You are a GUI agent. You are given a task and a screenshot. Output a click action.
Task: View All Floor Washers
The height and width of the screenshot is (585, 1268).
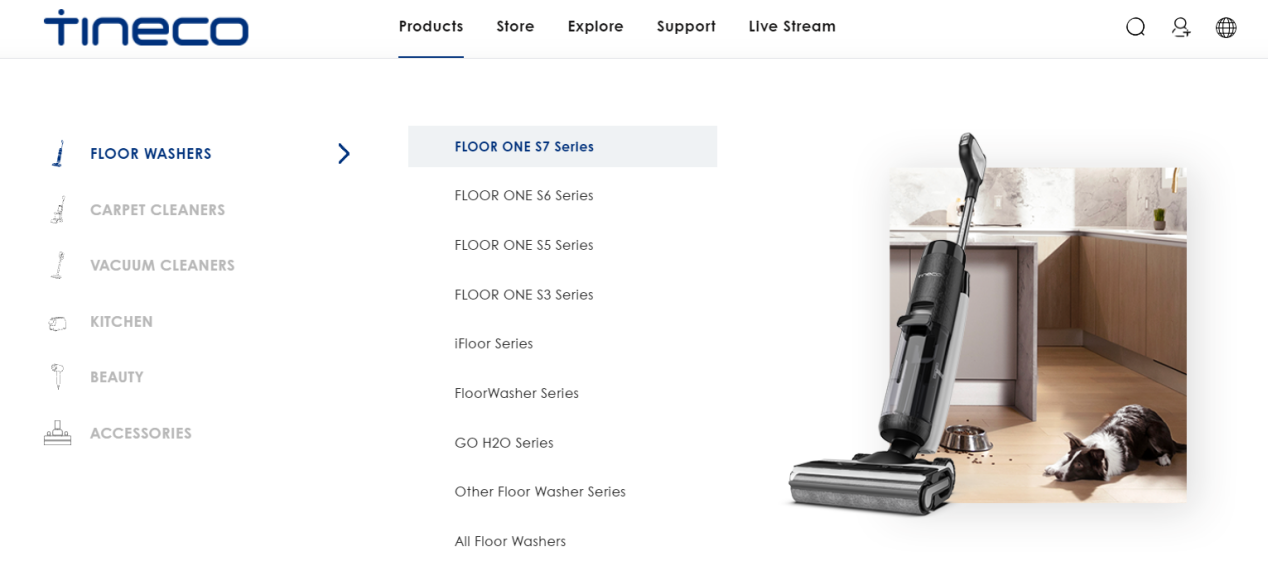(510, 541)
